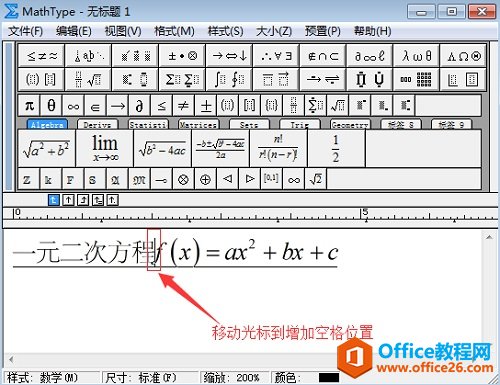The width and height of the screenshot is (500, 385).
Task: Switch to the Derivs tab
Action: [x=97, y=125]
